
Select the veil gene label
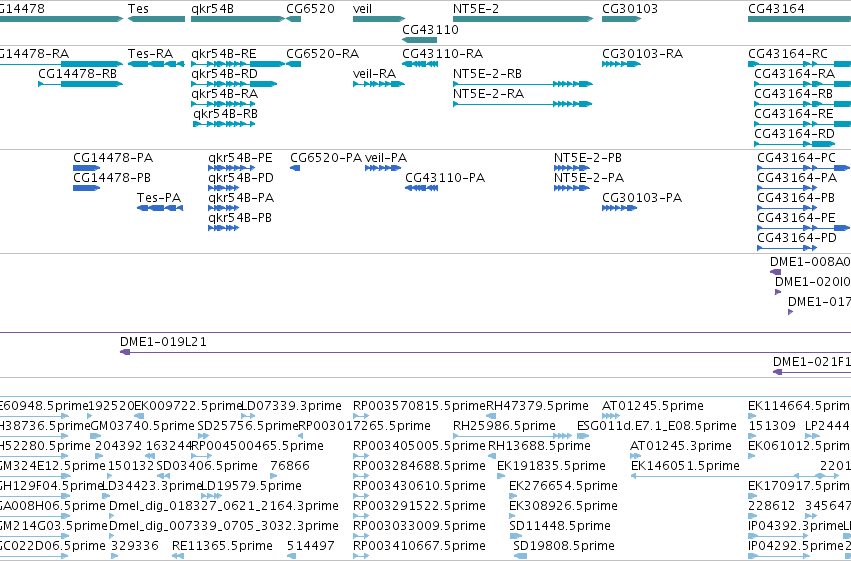[362, 9]
